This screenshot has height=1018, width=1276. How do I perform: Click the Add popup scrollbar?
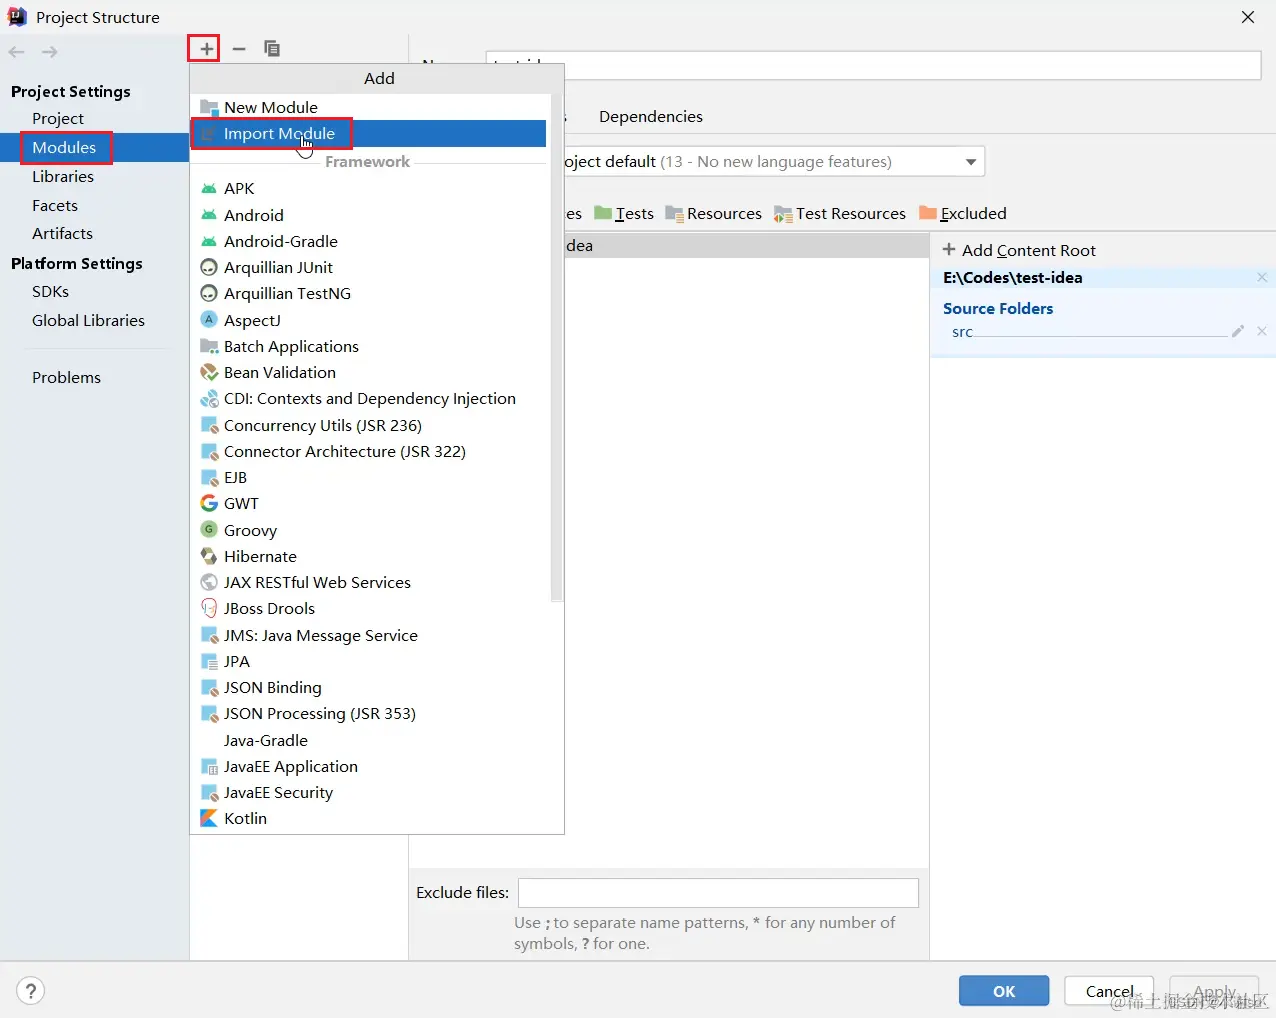pos(557,347)
